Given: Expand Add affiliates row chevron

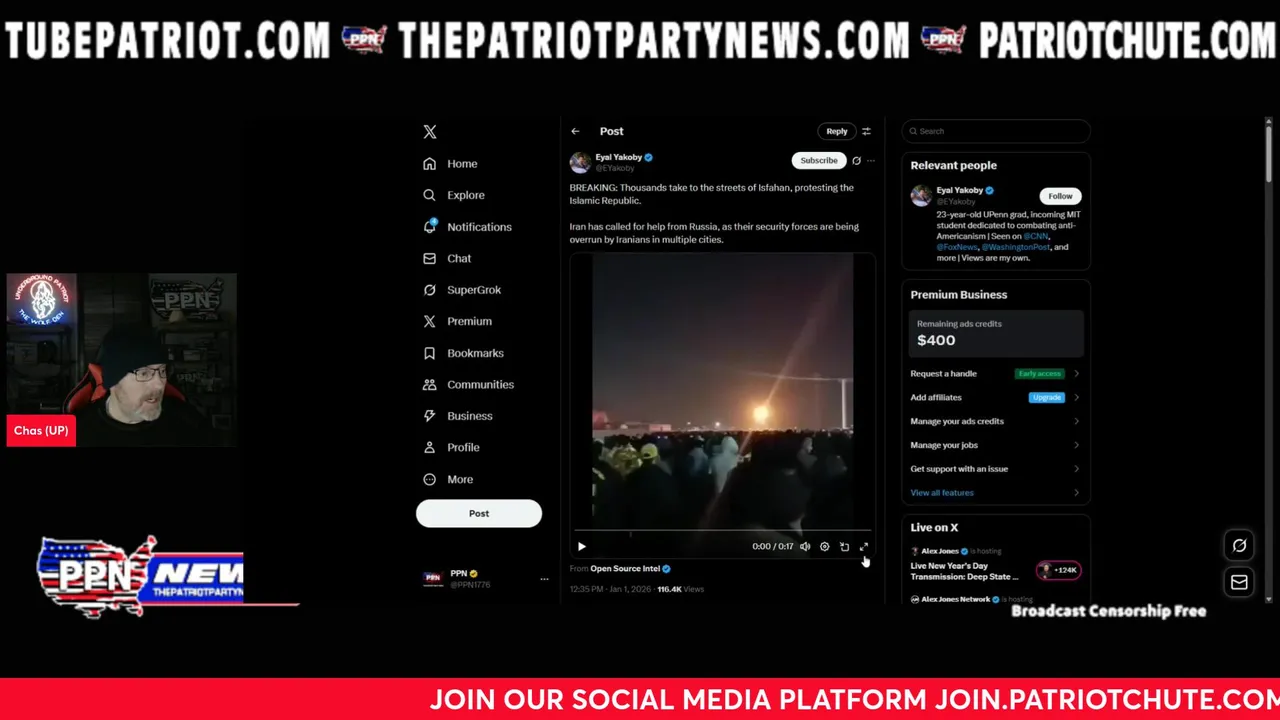Looking at the screenshot, I should click(1076, 398).
